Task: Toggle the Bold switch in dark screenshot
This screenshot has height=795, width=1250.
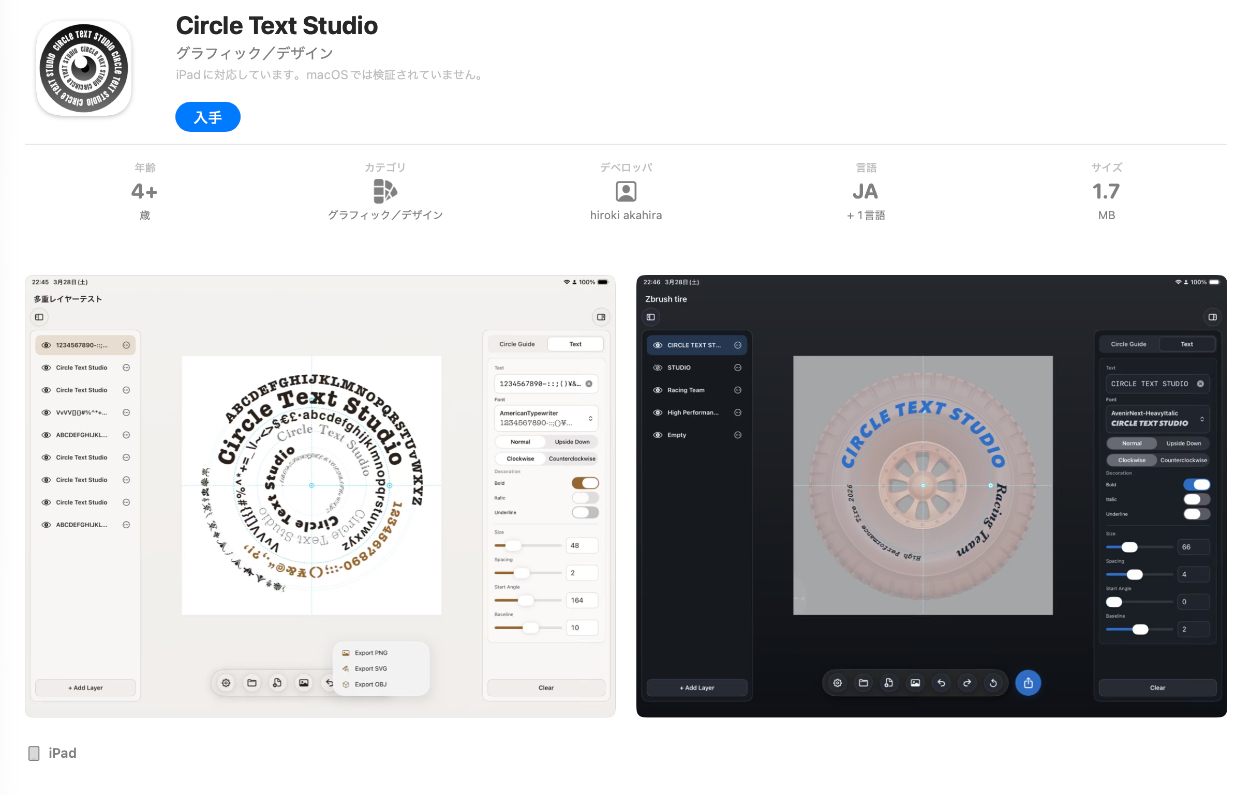Action: pos(1196,485)
